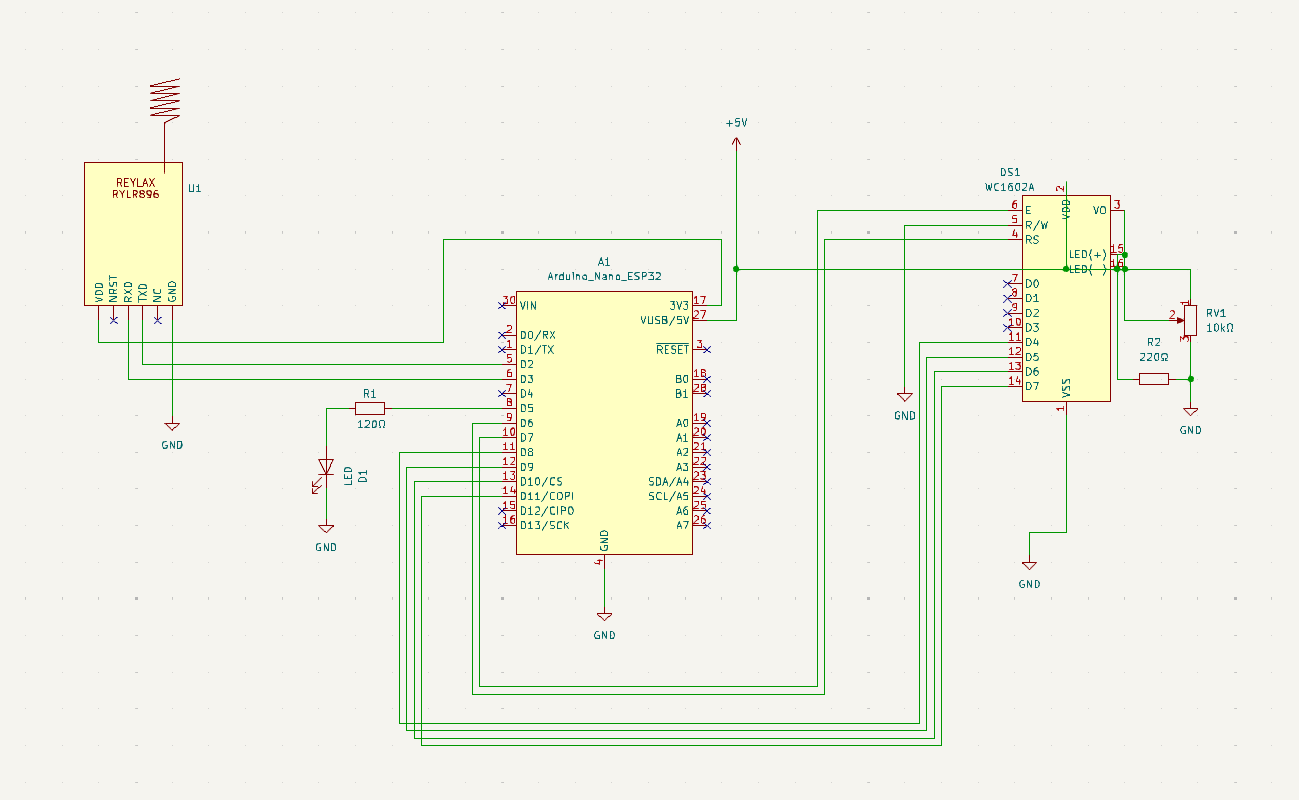Click the LED(+) pin label
The height and width of the screenshot is (800, 1299).
[x=1088, y=254]
